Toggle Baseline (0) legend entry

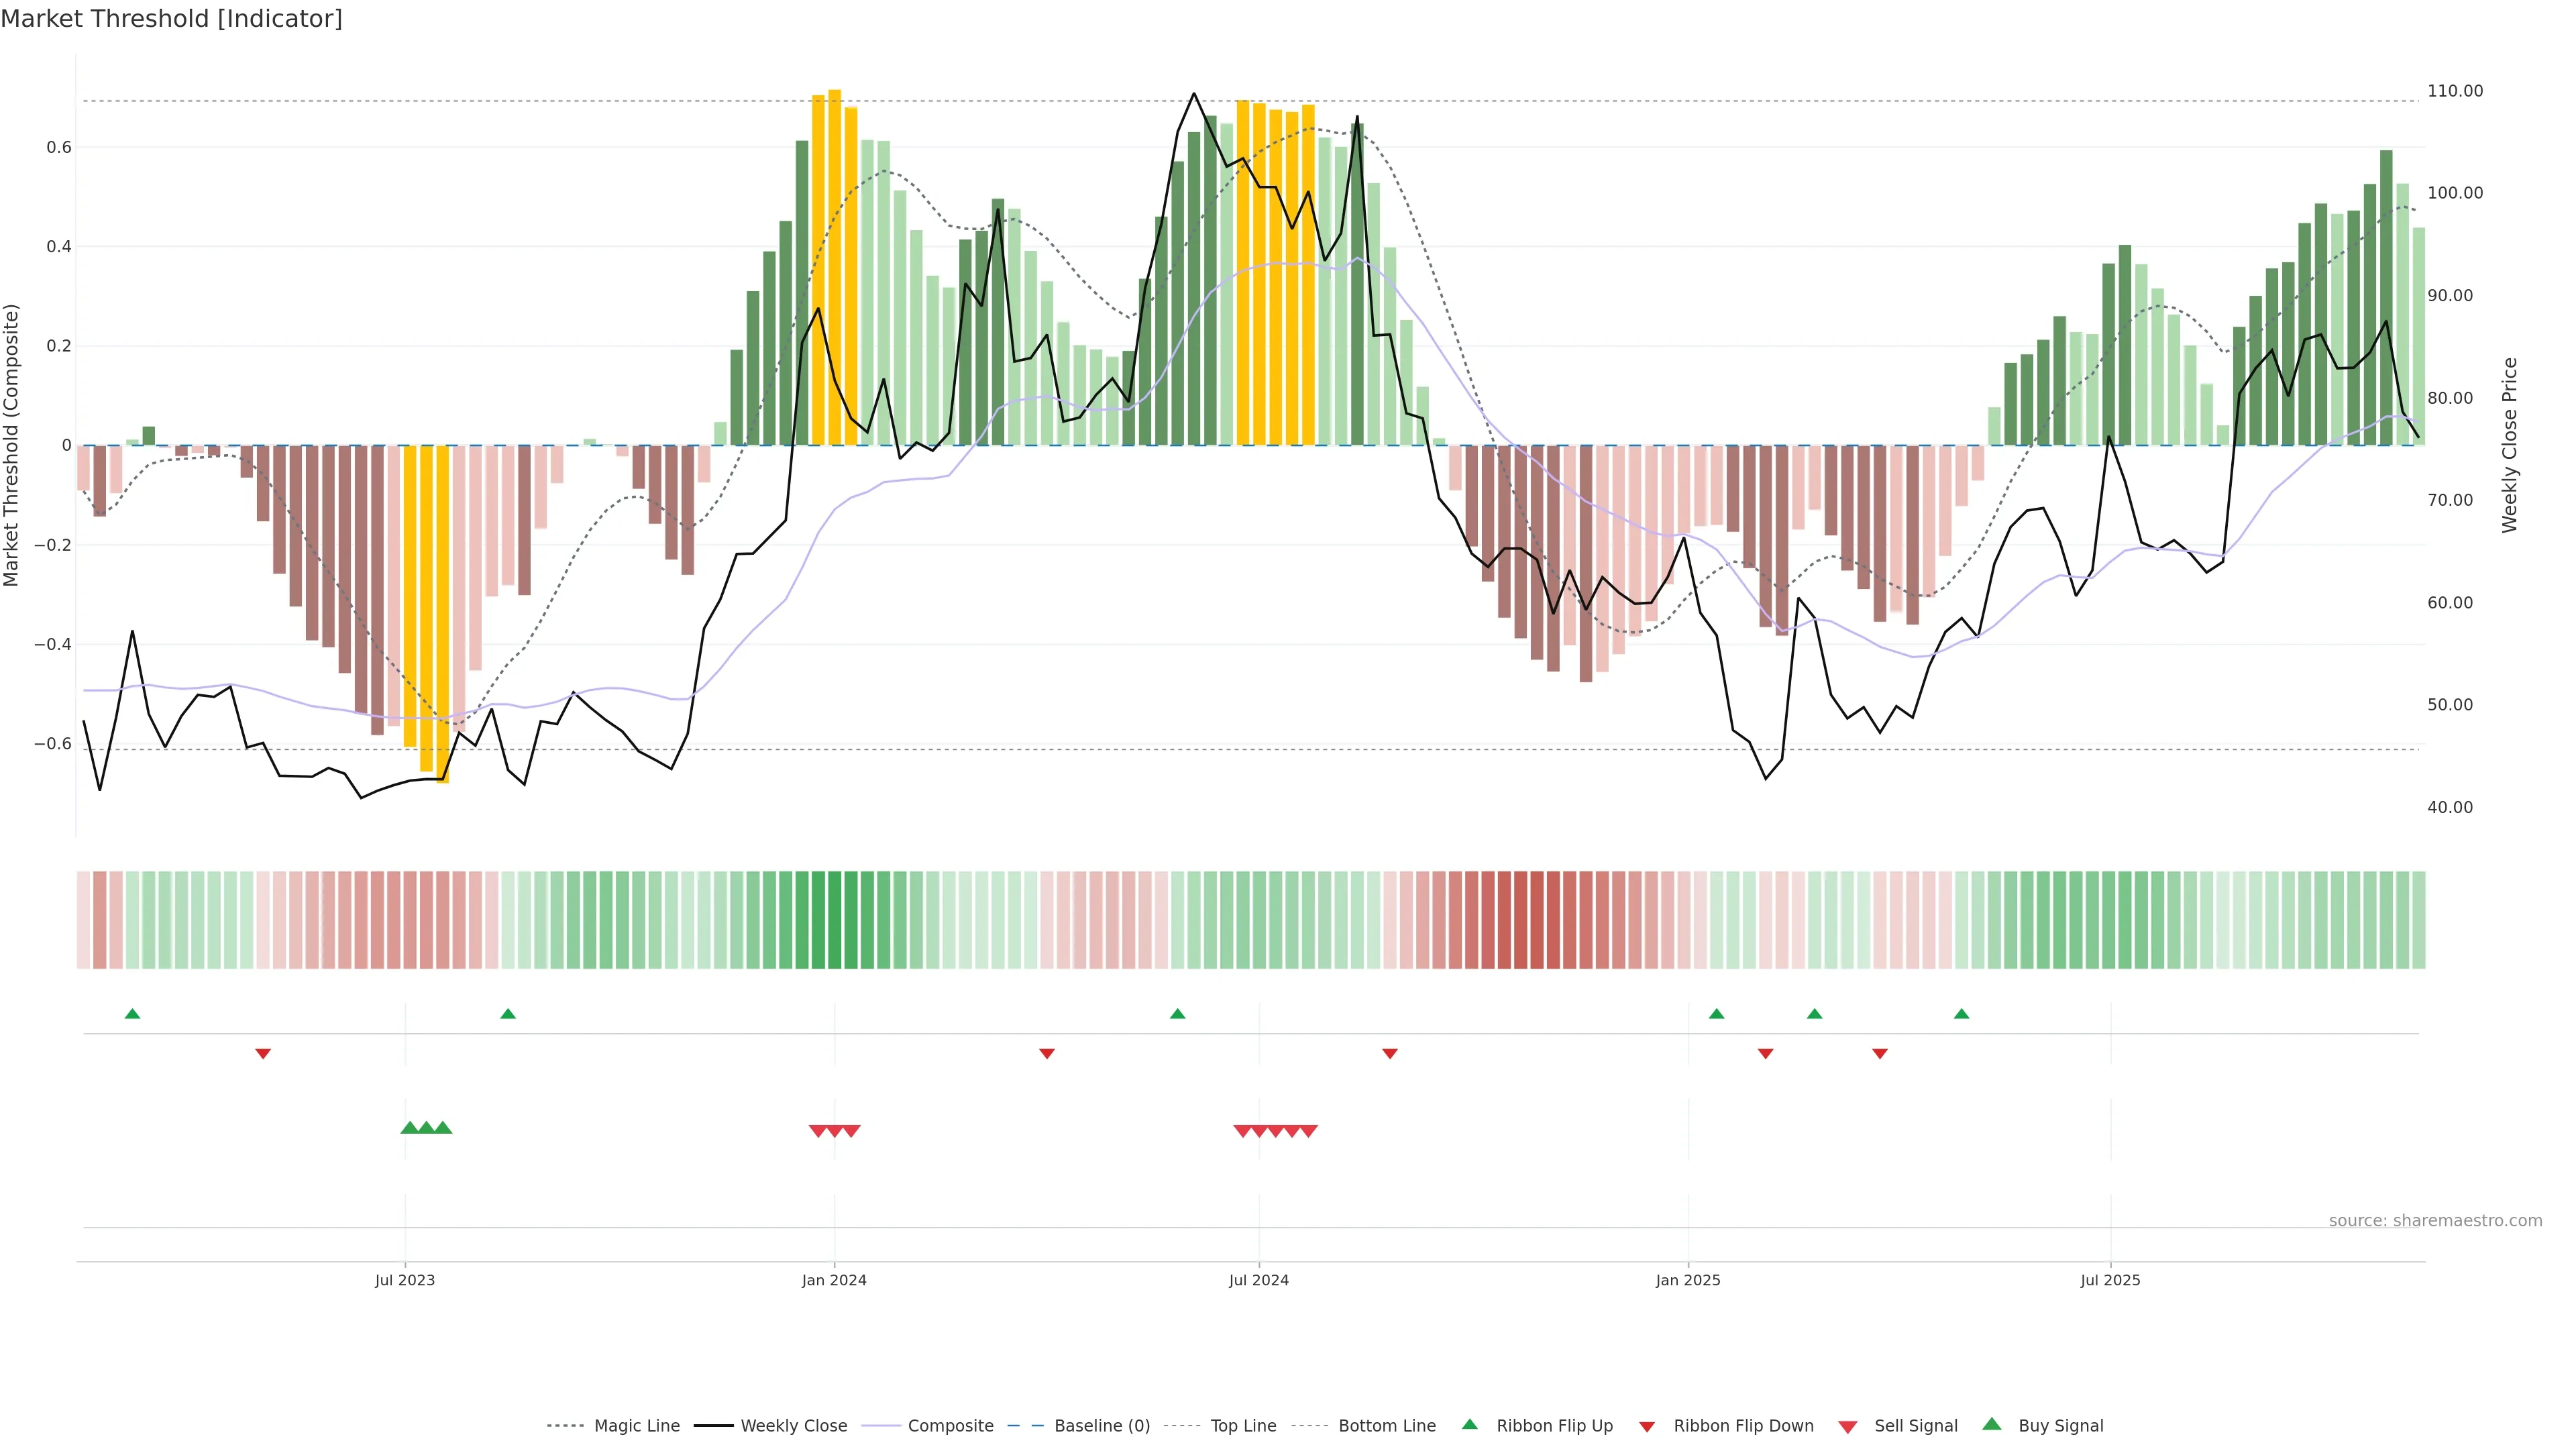(1101, 1426)
